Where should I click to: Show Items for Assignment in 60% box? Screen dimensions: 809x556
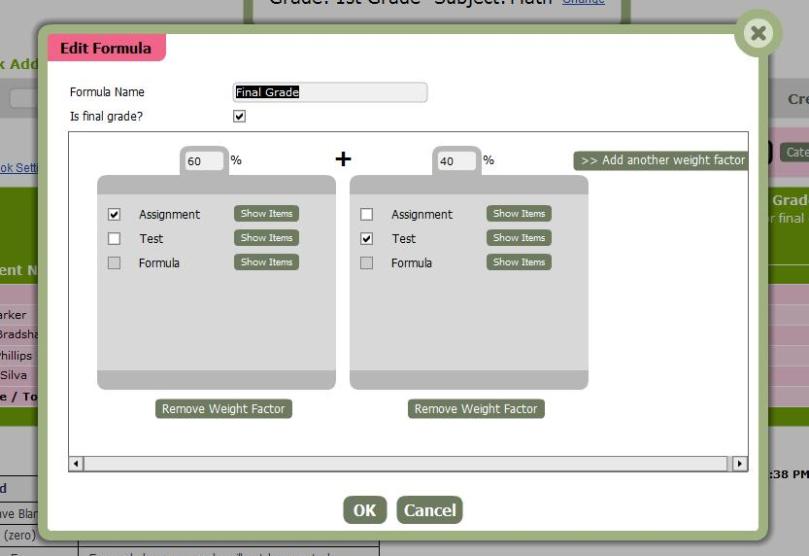point(266,214)
